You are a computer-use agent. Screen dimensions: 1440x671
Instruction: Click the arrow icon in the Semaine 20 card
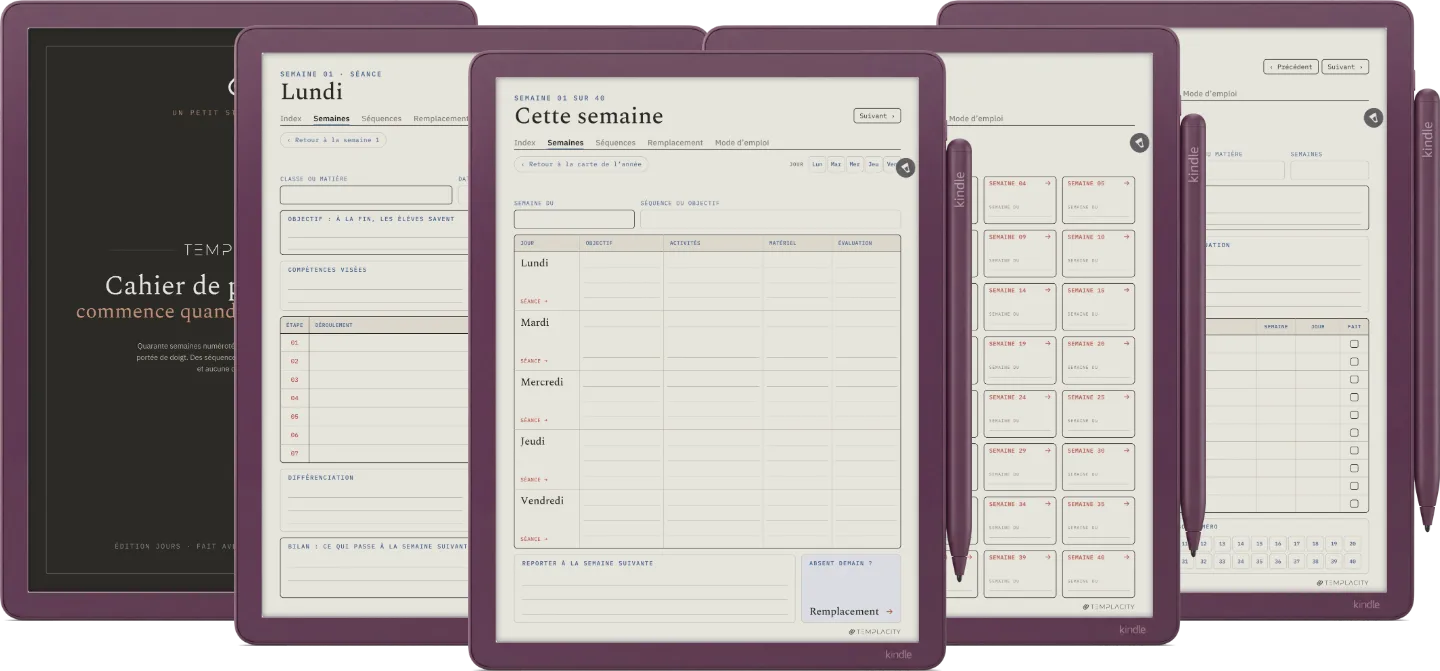pos(1127,343)
